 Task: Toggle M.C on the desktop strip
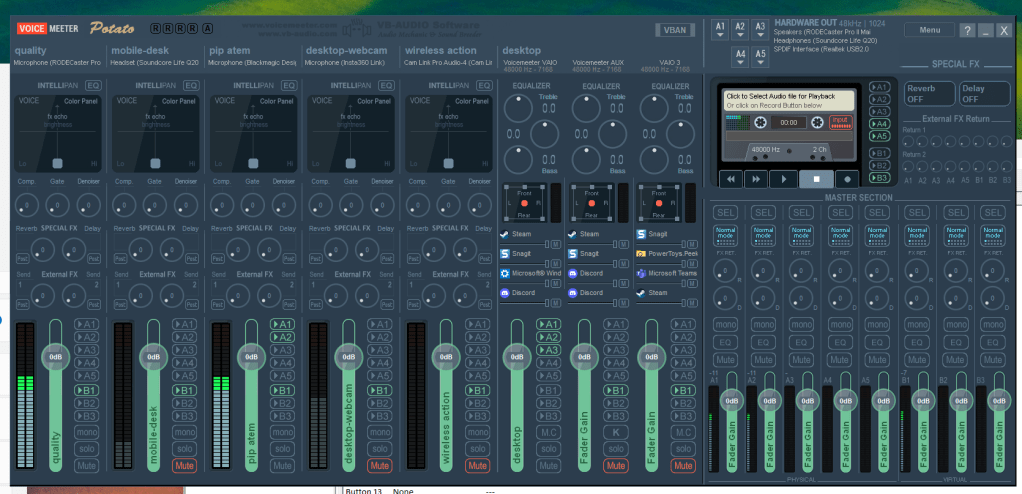(549, 432)
